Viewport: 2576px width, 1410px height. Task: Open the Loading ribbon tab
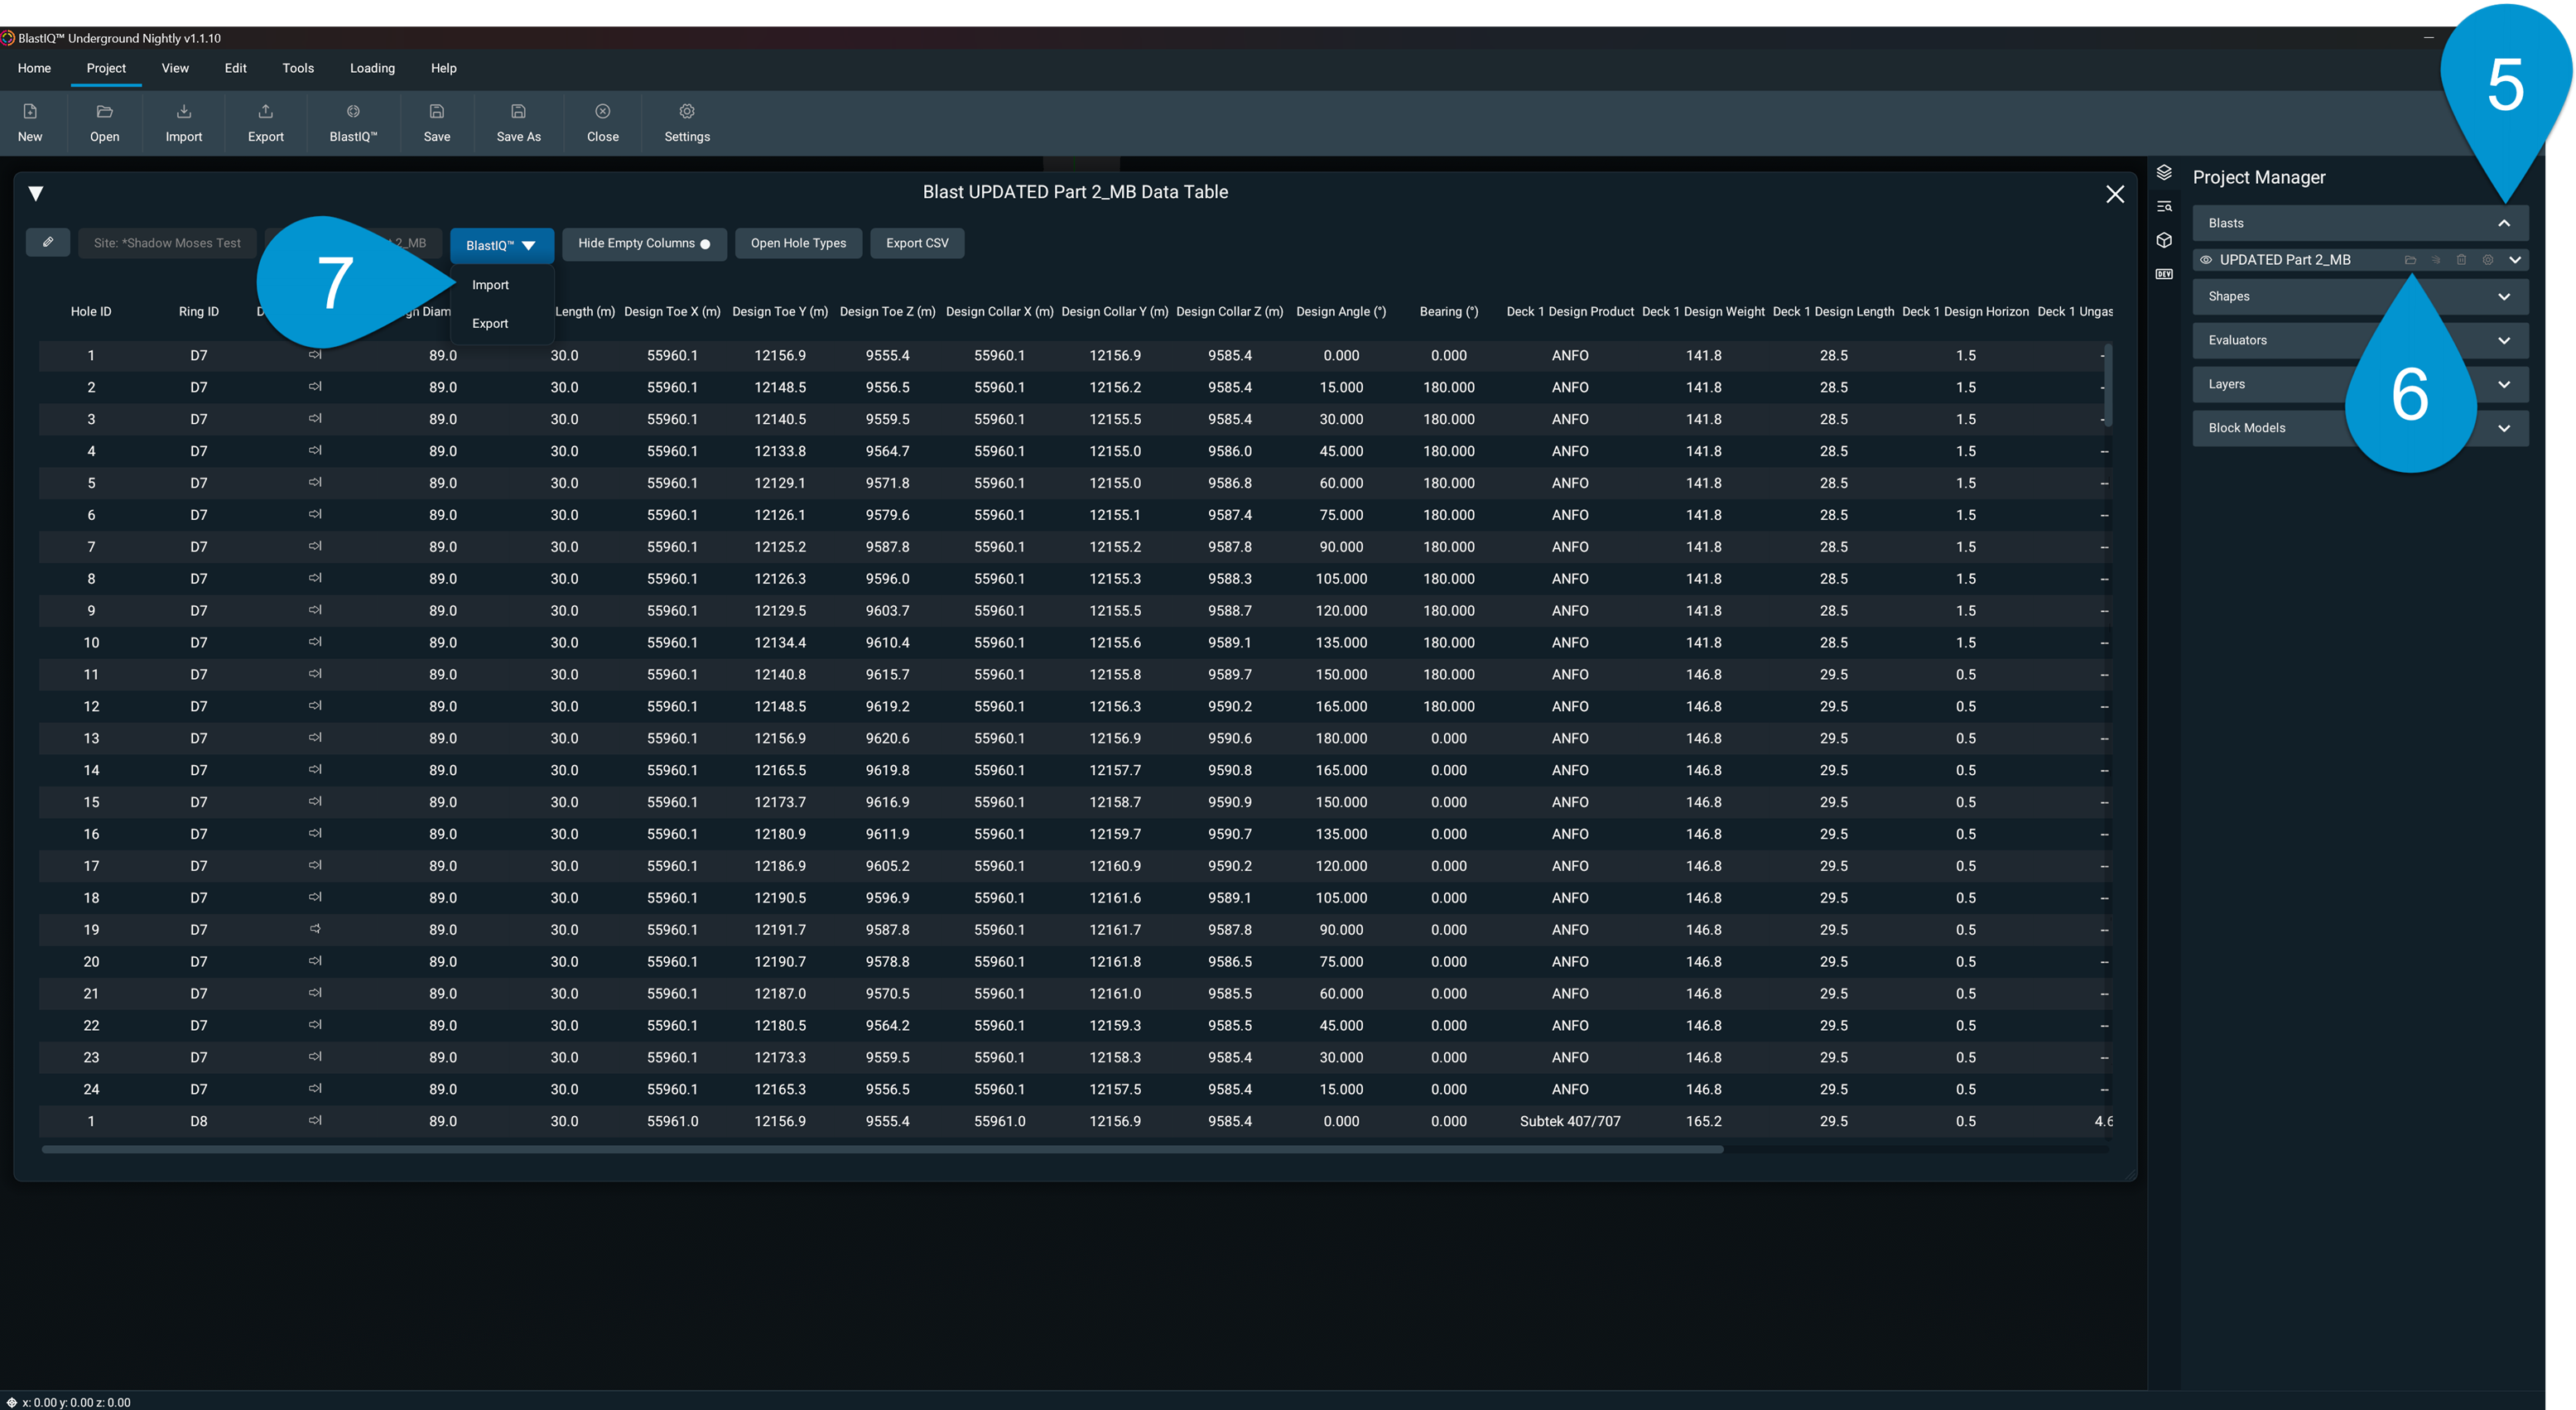(x=372, y=68)
